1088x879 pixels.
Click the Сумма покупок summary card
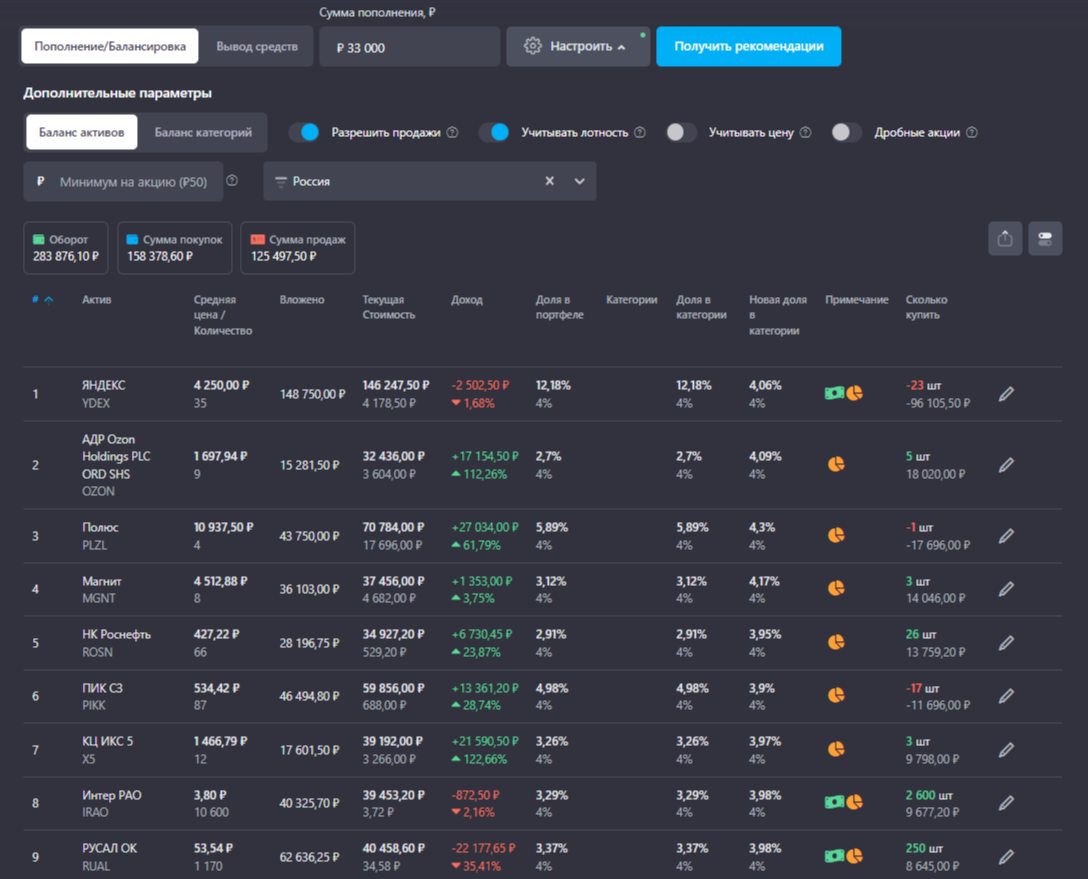coord(174,248)
